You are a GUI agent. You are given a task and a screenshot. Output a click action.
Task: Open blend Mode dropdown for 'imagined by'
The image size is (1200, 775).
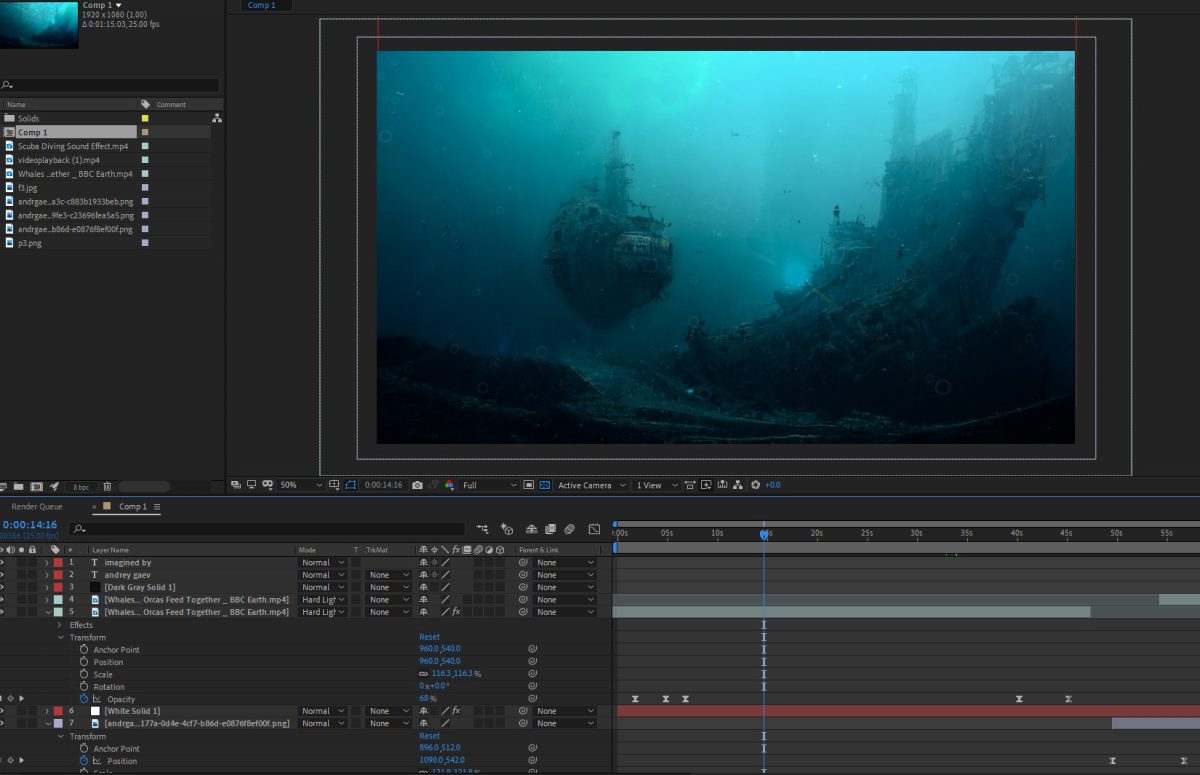[324, 563]
